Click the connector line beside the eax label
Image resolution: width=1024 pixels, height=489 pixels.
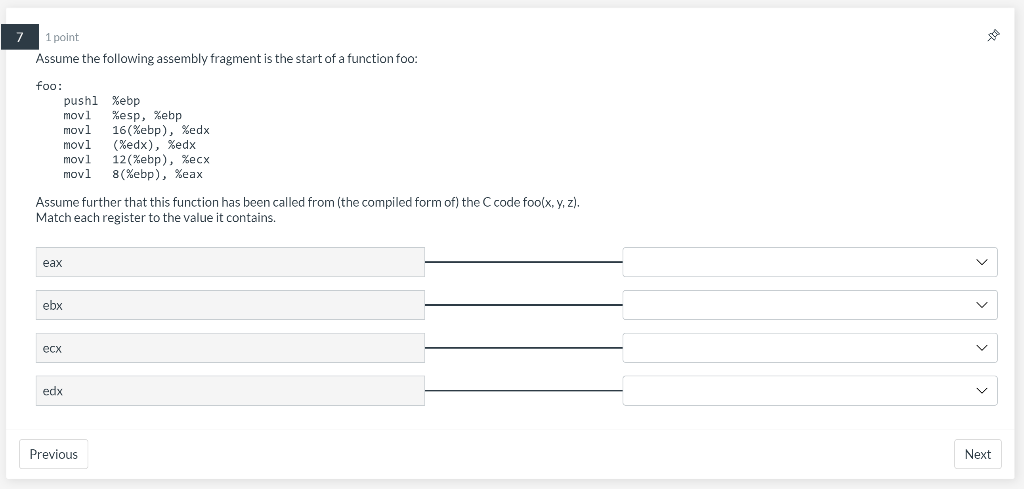pos(523,262)
